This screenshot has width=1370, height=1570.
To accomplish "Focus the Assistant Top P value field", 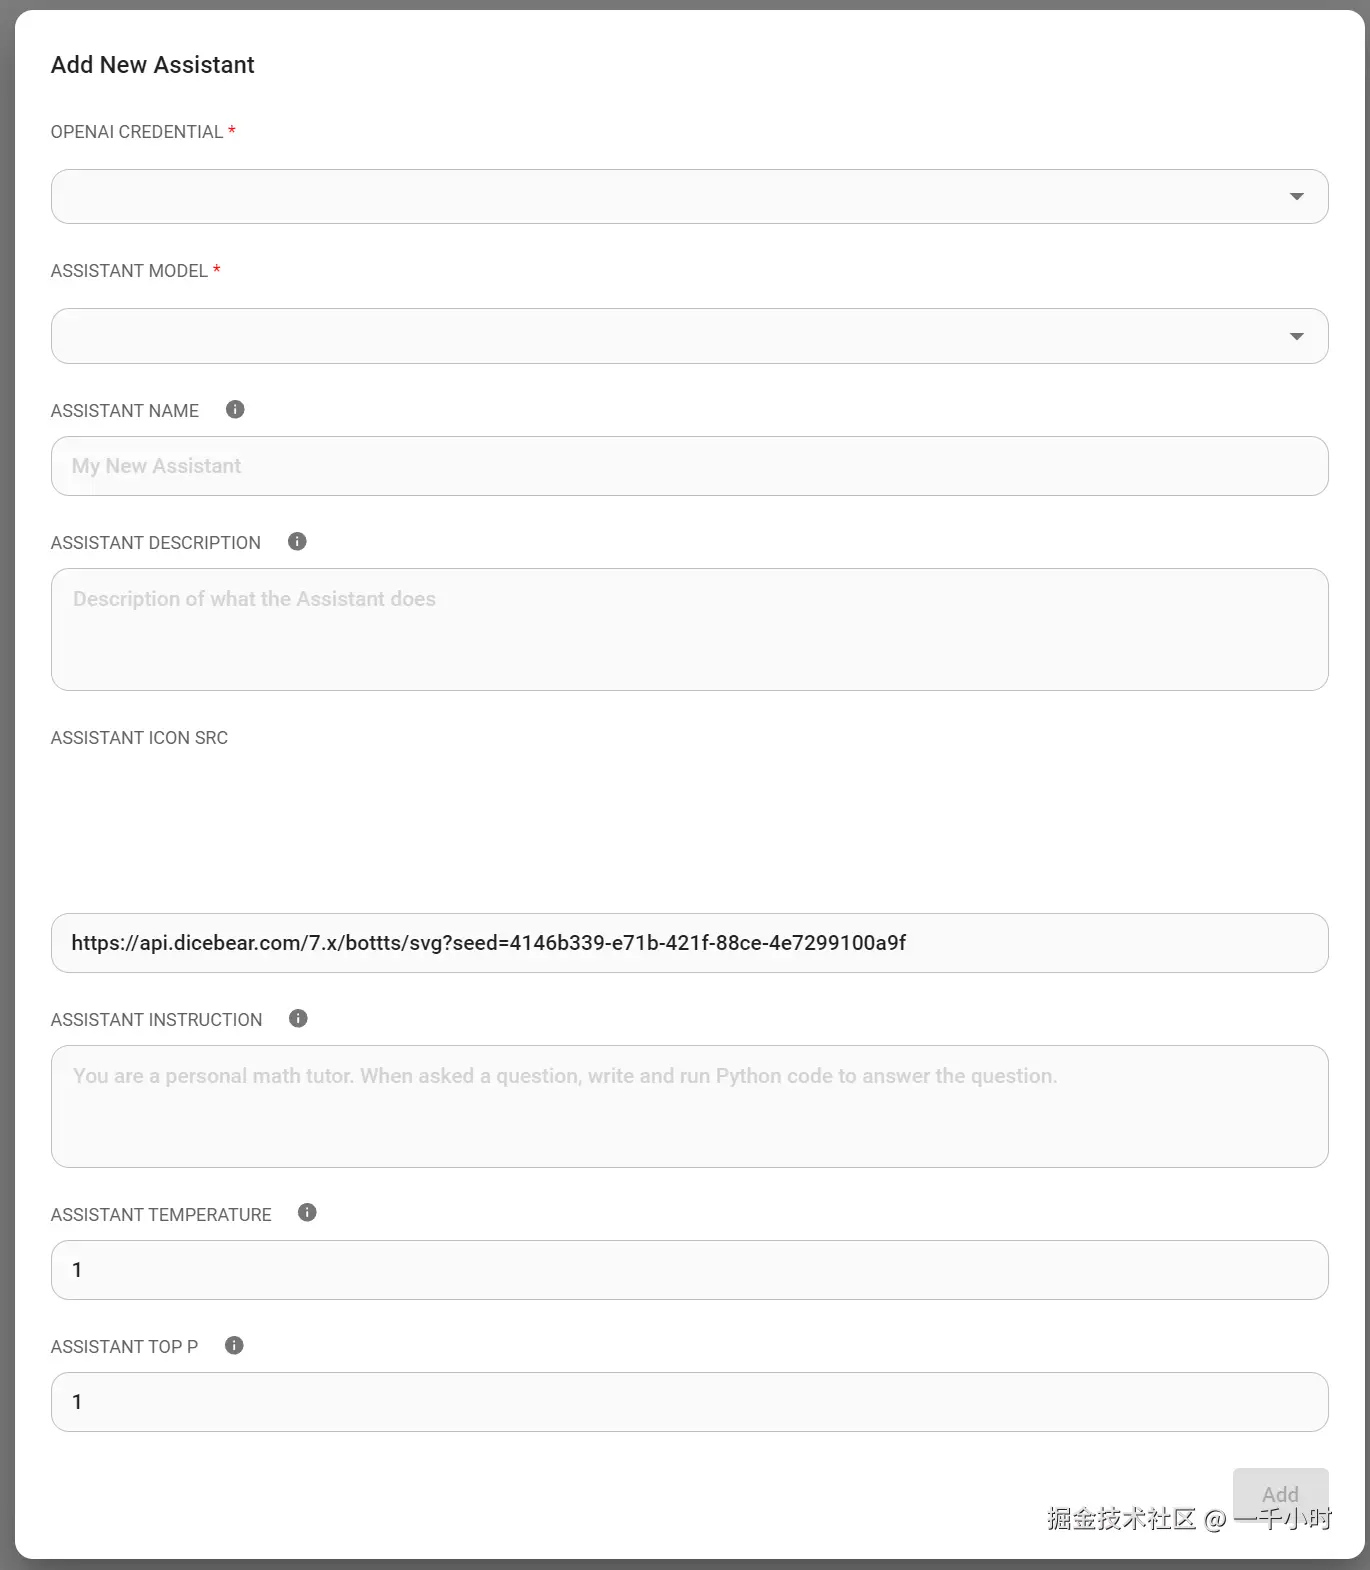I will pyautogui.click(x=688, y=1402).
